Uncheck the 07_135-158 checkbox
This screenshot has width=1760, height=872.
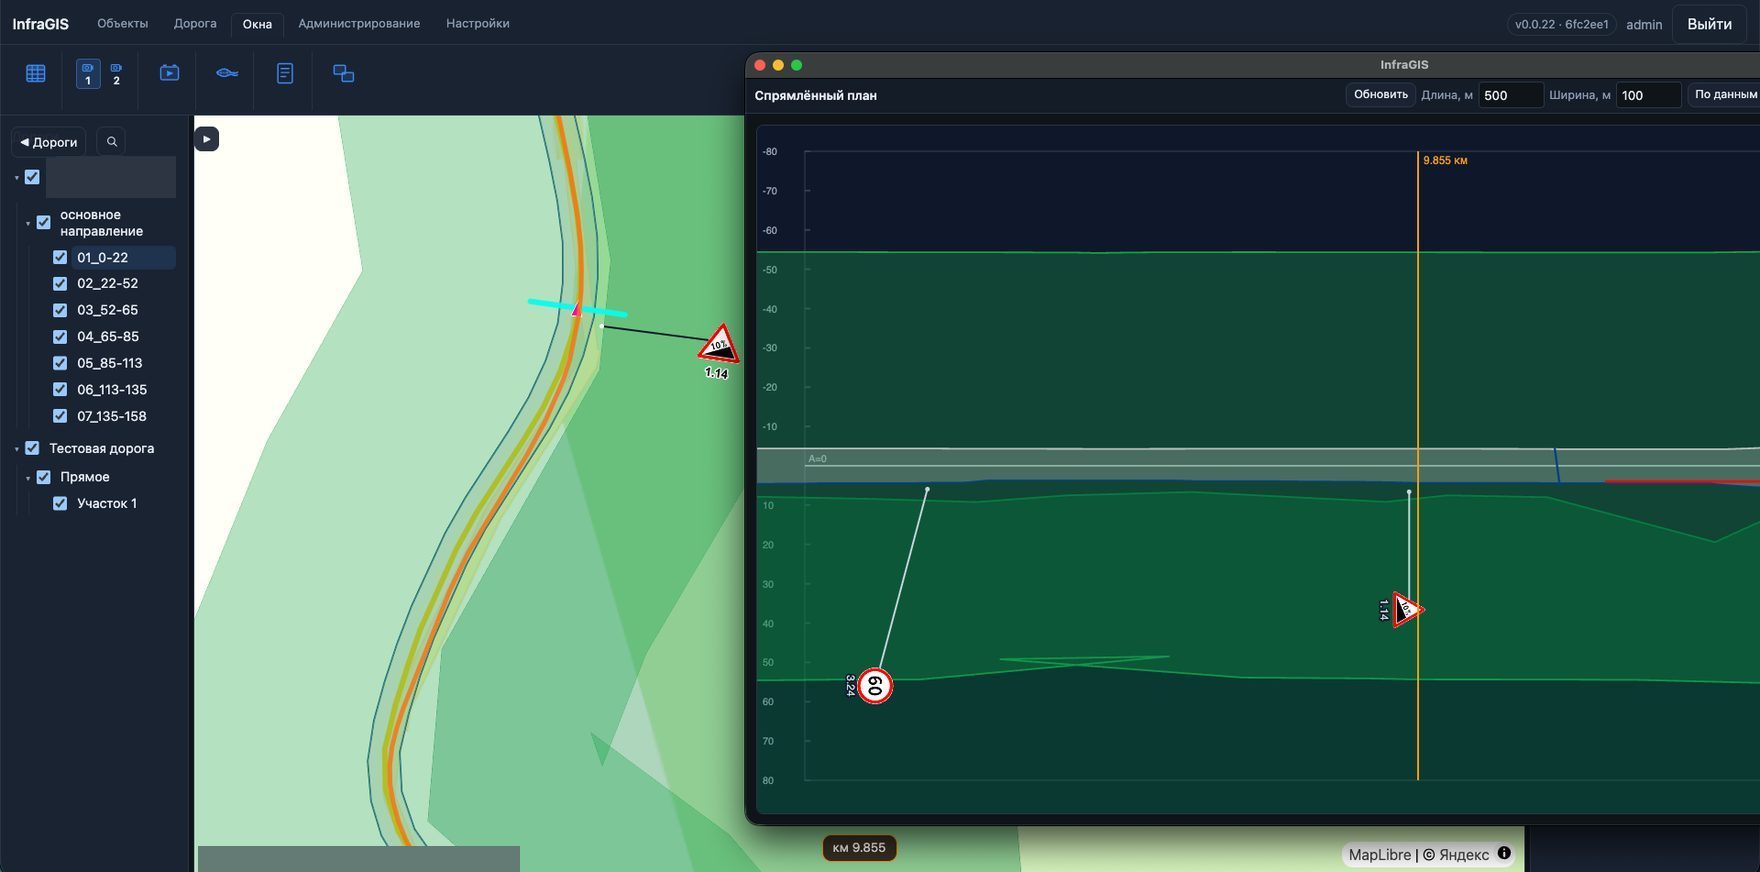pyautogui.click(x=60, y=416)
